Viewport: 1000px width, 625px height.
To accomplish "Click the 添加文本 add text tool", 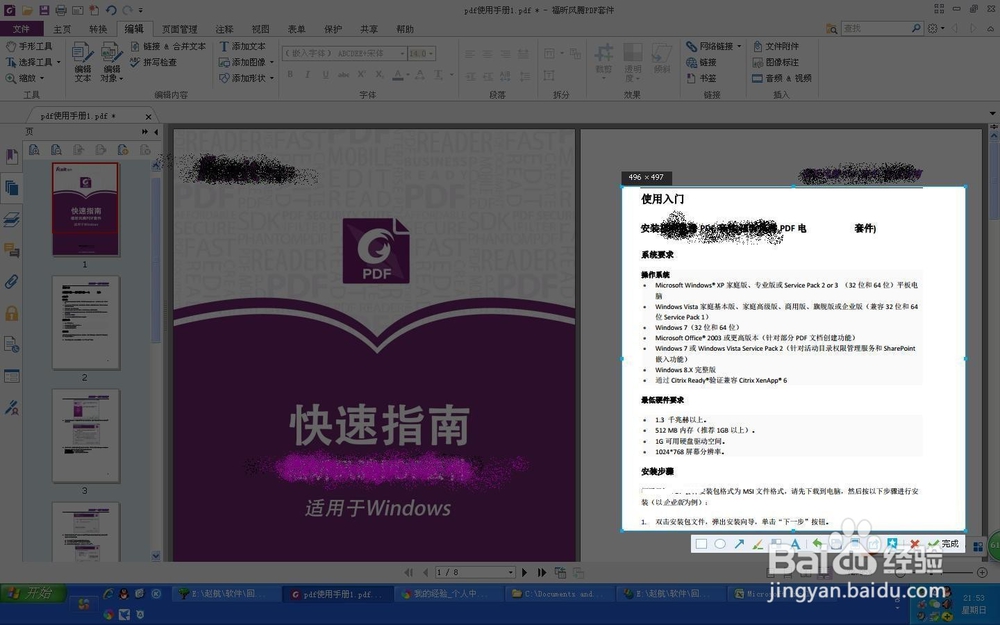I will coord(242,47).
